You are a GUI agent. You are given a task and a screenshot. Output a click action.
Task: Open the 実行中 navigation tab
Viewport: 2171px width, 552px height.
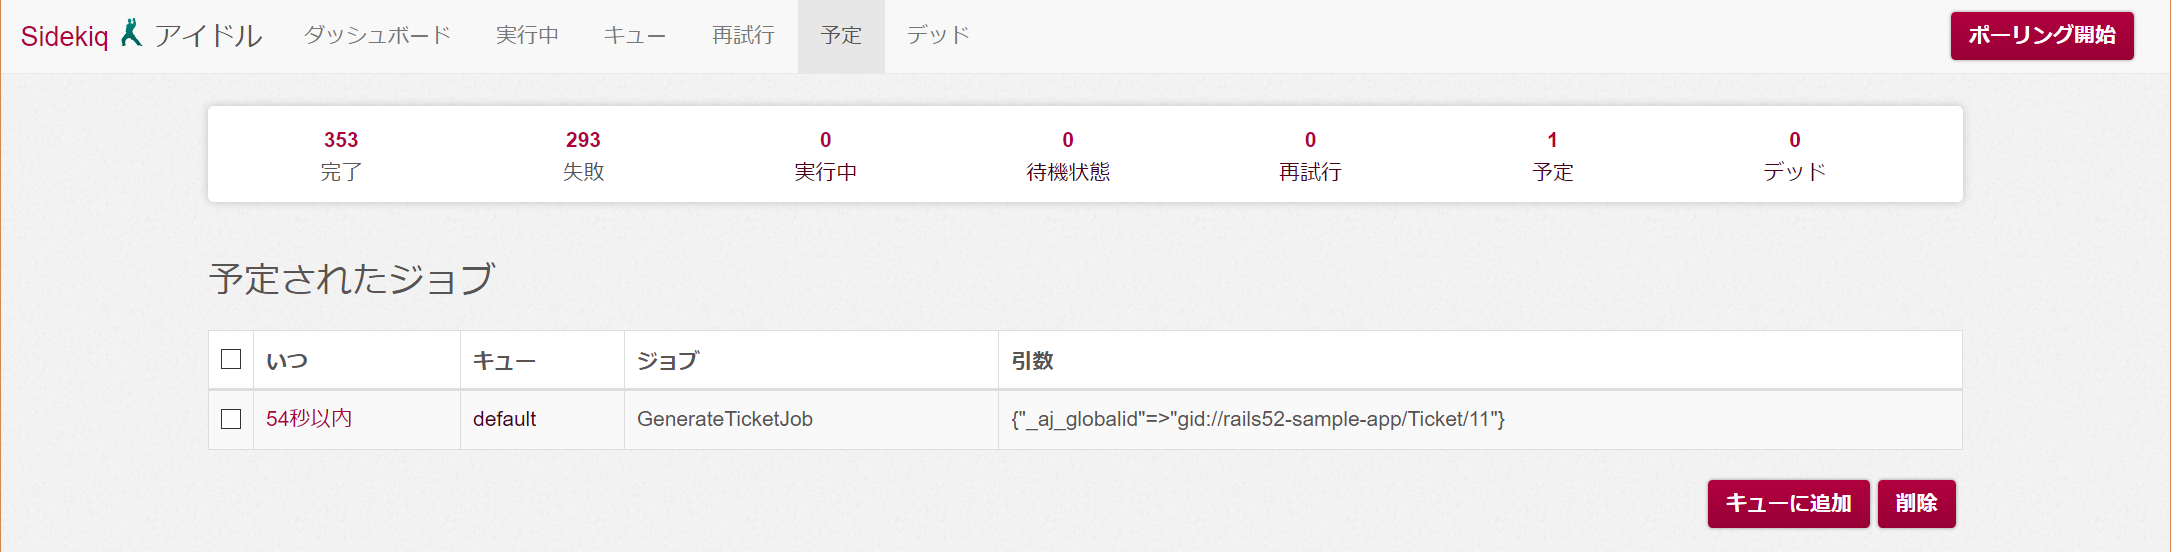tap(527, 35)
